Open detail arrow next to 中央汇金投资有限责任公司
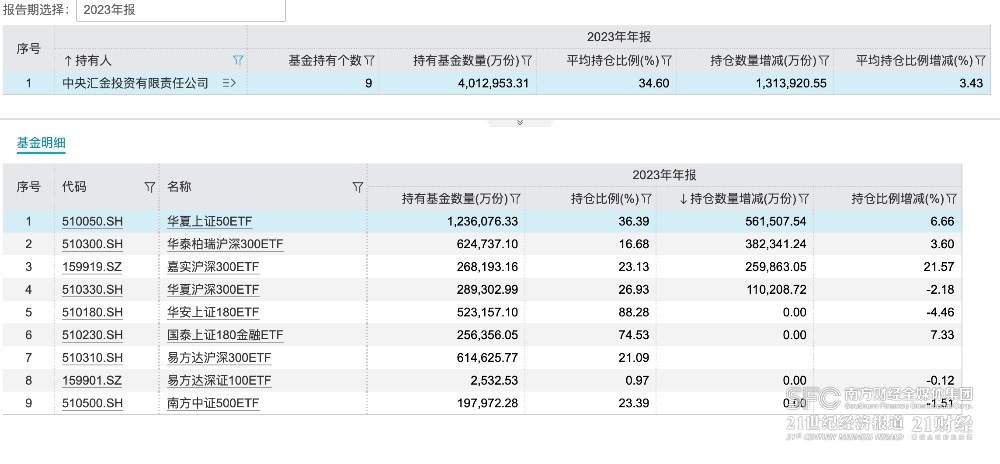This screenshot has width=1000, height=464. click(230, 83)
